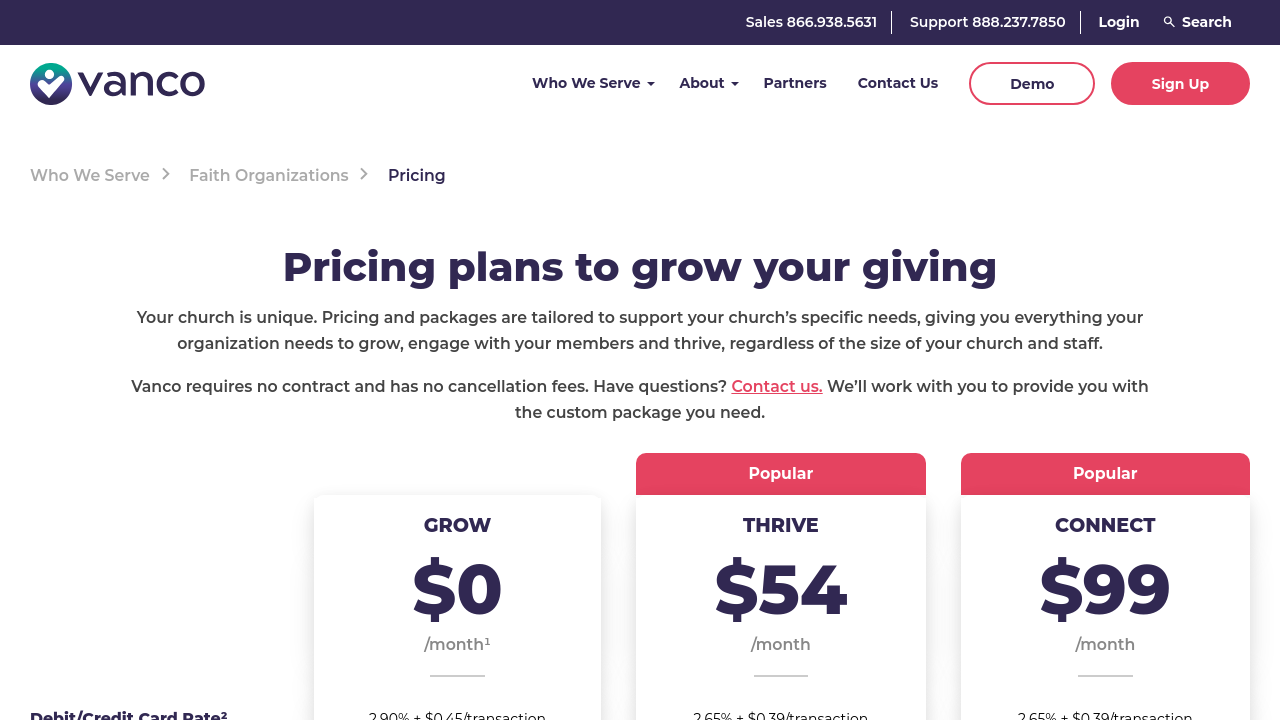Go to Faith Organizations breadcrumb
Viewport: 1280px width, 720px height.
[x=269, y=175]
